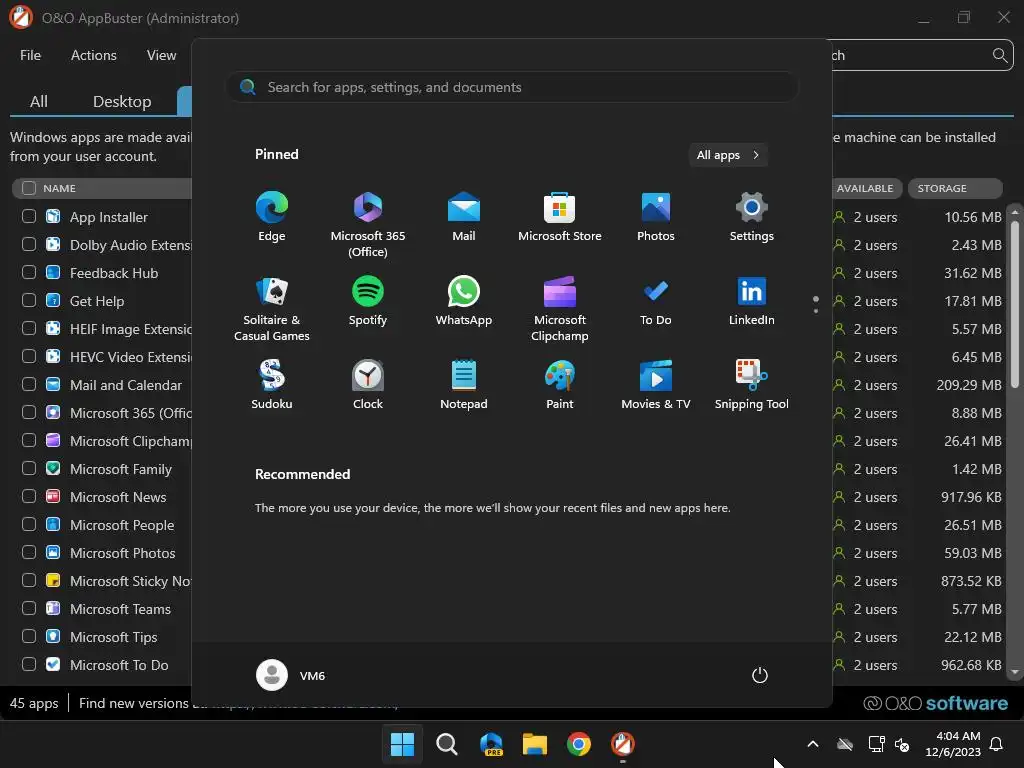Click the O&O software logo link

tap(935, 703)
